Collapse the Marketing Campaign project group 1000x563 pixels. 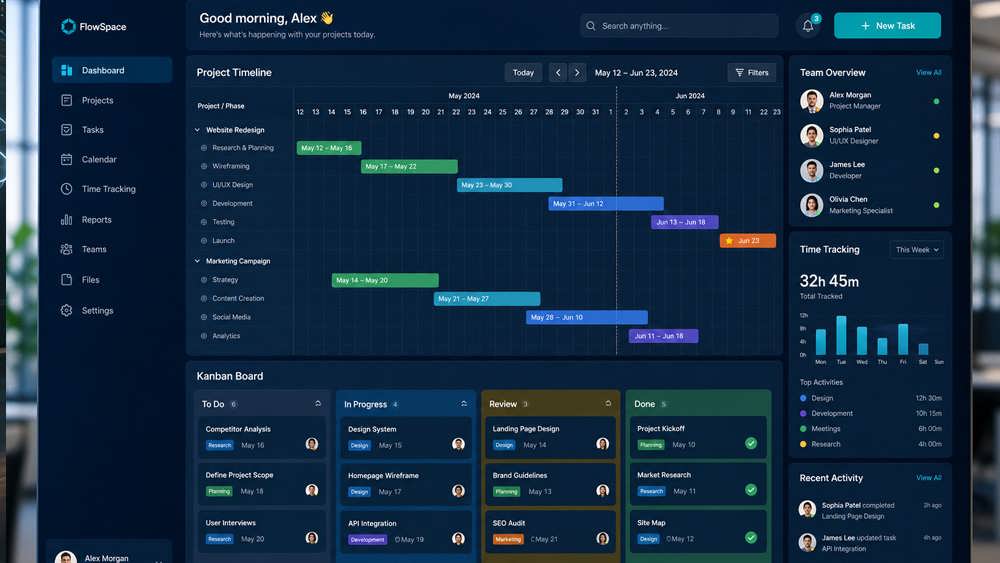point(197,261)
